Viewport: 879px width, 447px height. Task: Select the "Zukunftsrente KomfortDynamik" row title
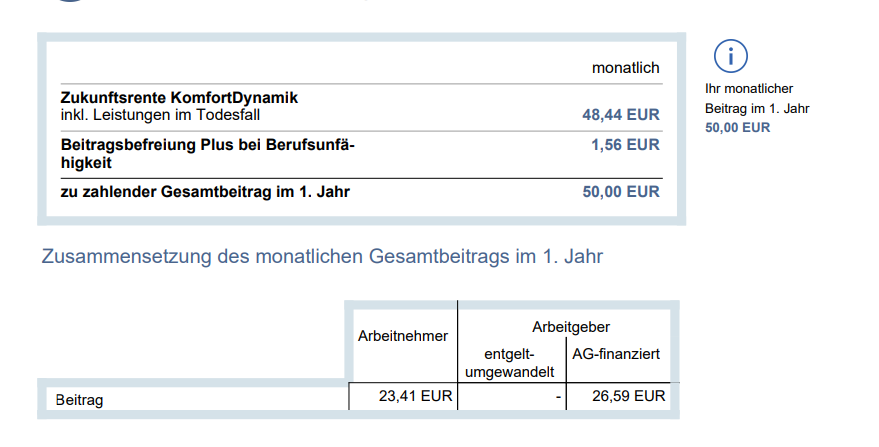[x=180, y=98]
